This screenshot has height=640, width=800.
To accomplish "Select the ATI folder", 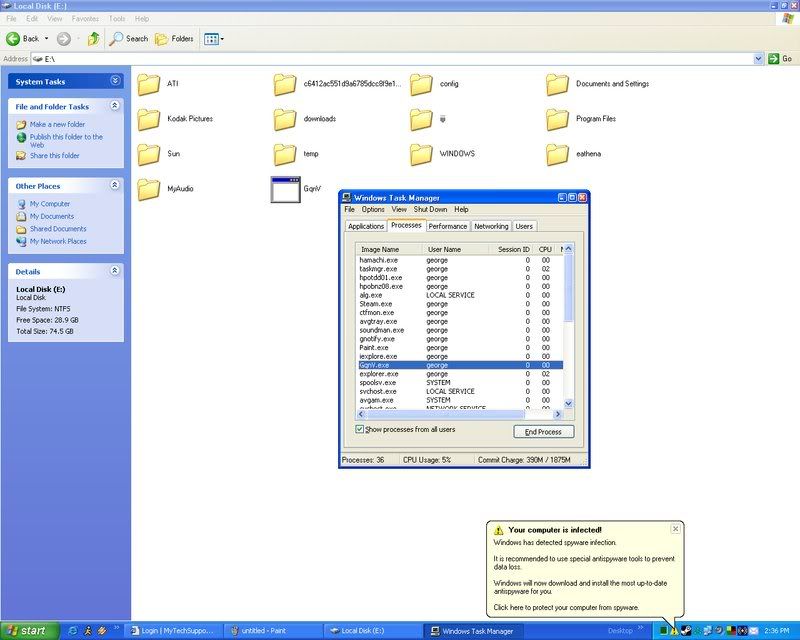I will 158,84.
